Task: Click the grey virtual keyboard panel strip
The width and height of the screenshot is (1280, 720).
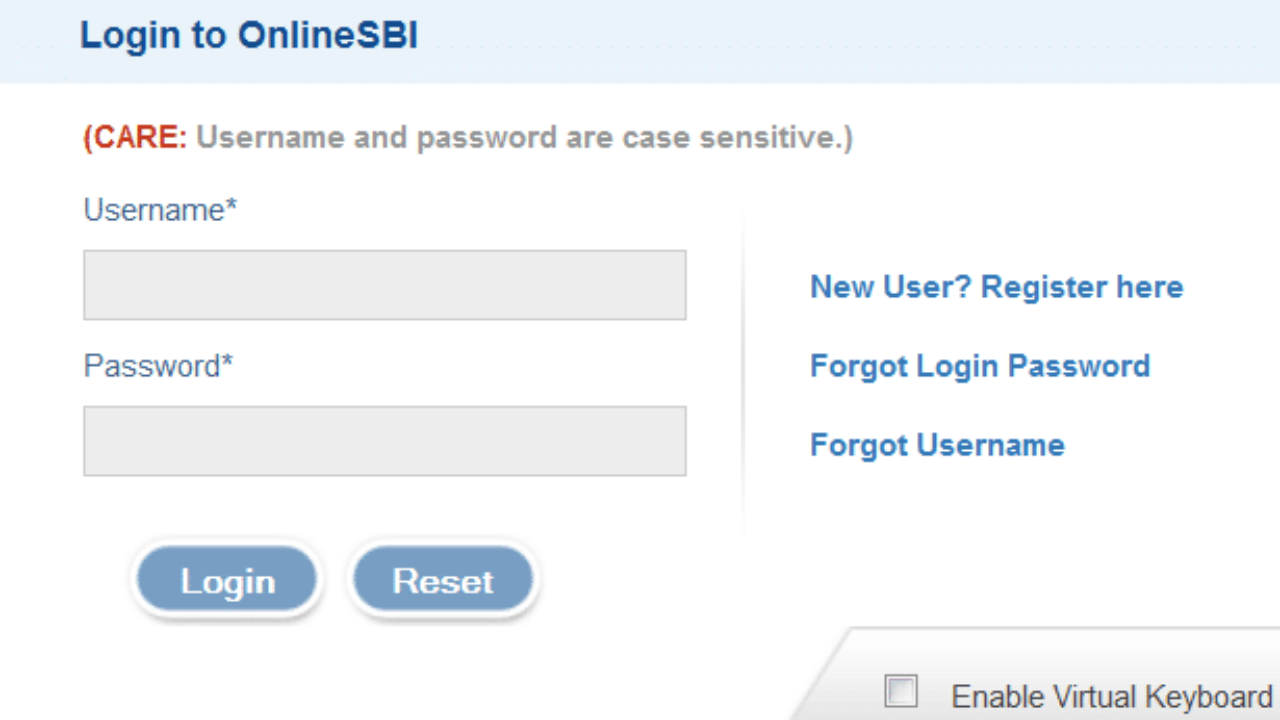Action: (1040, 675)
